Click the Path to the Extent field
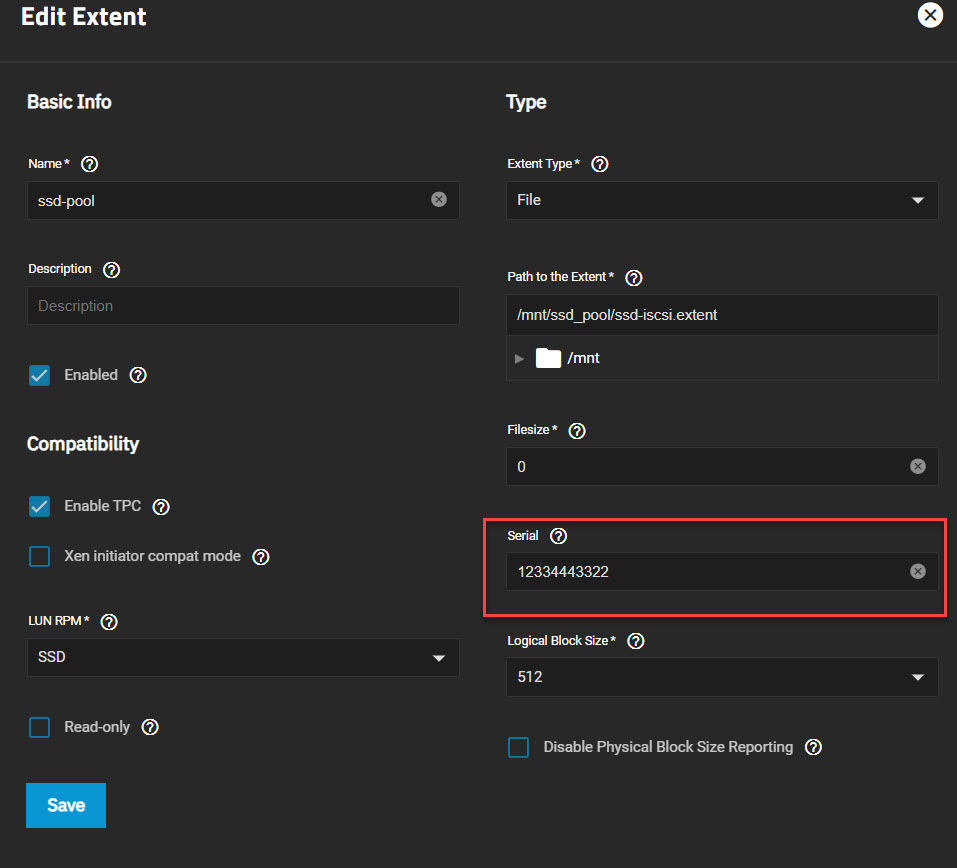This screenshot has width=957, height=868. click(722, 315)
